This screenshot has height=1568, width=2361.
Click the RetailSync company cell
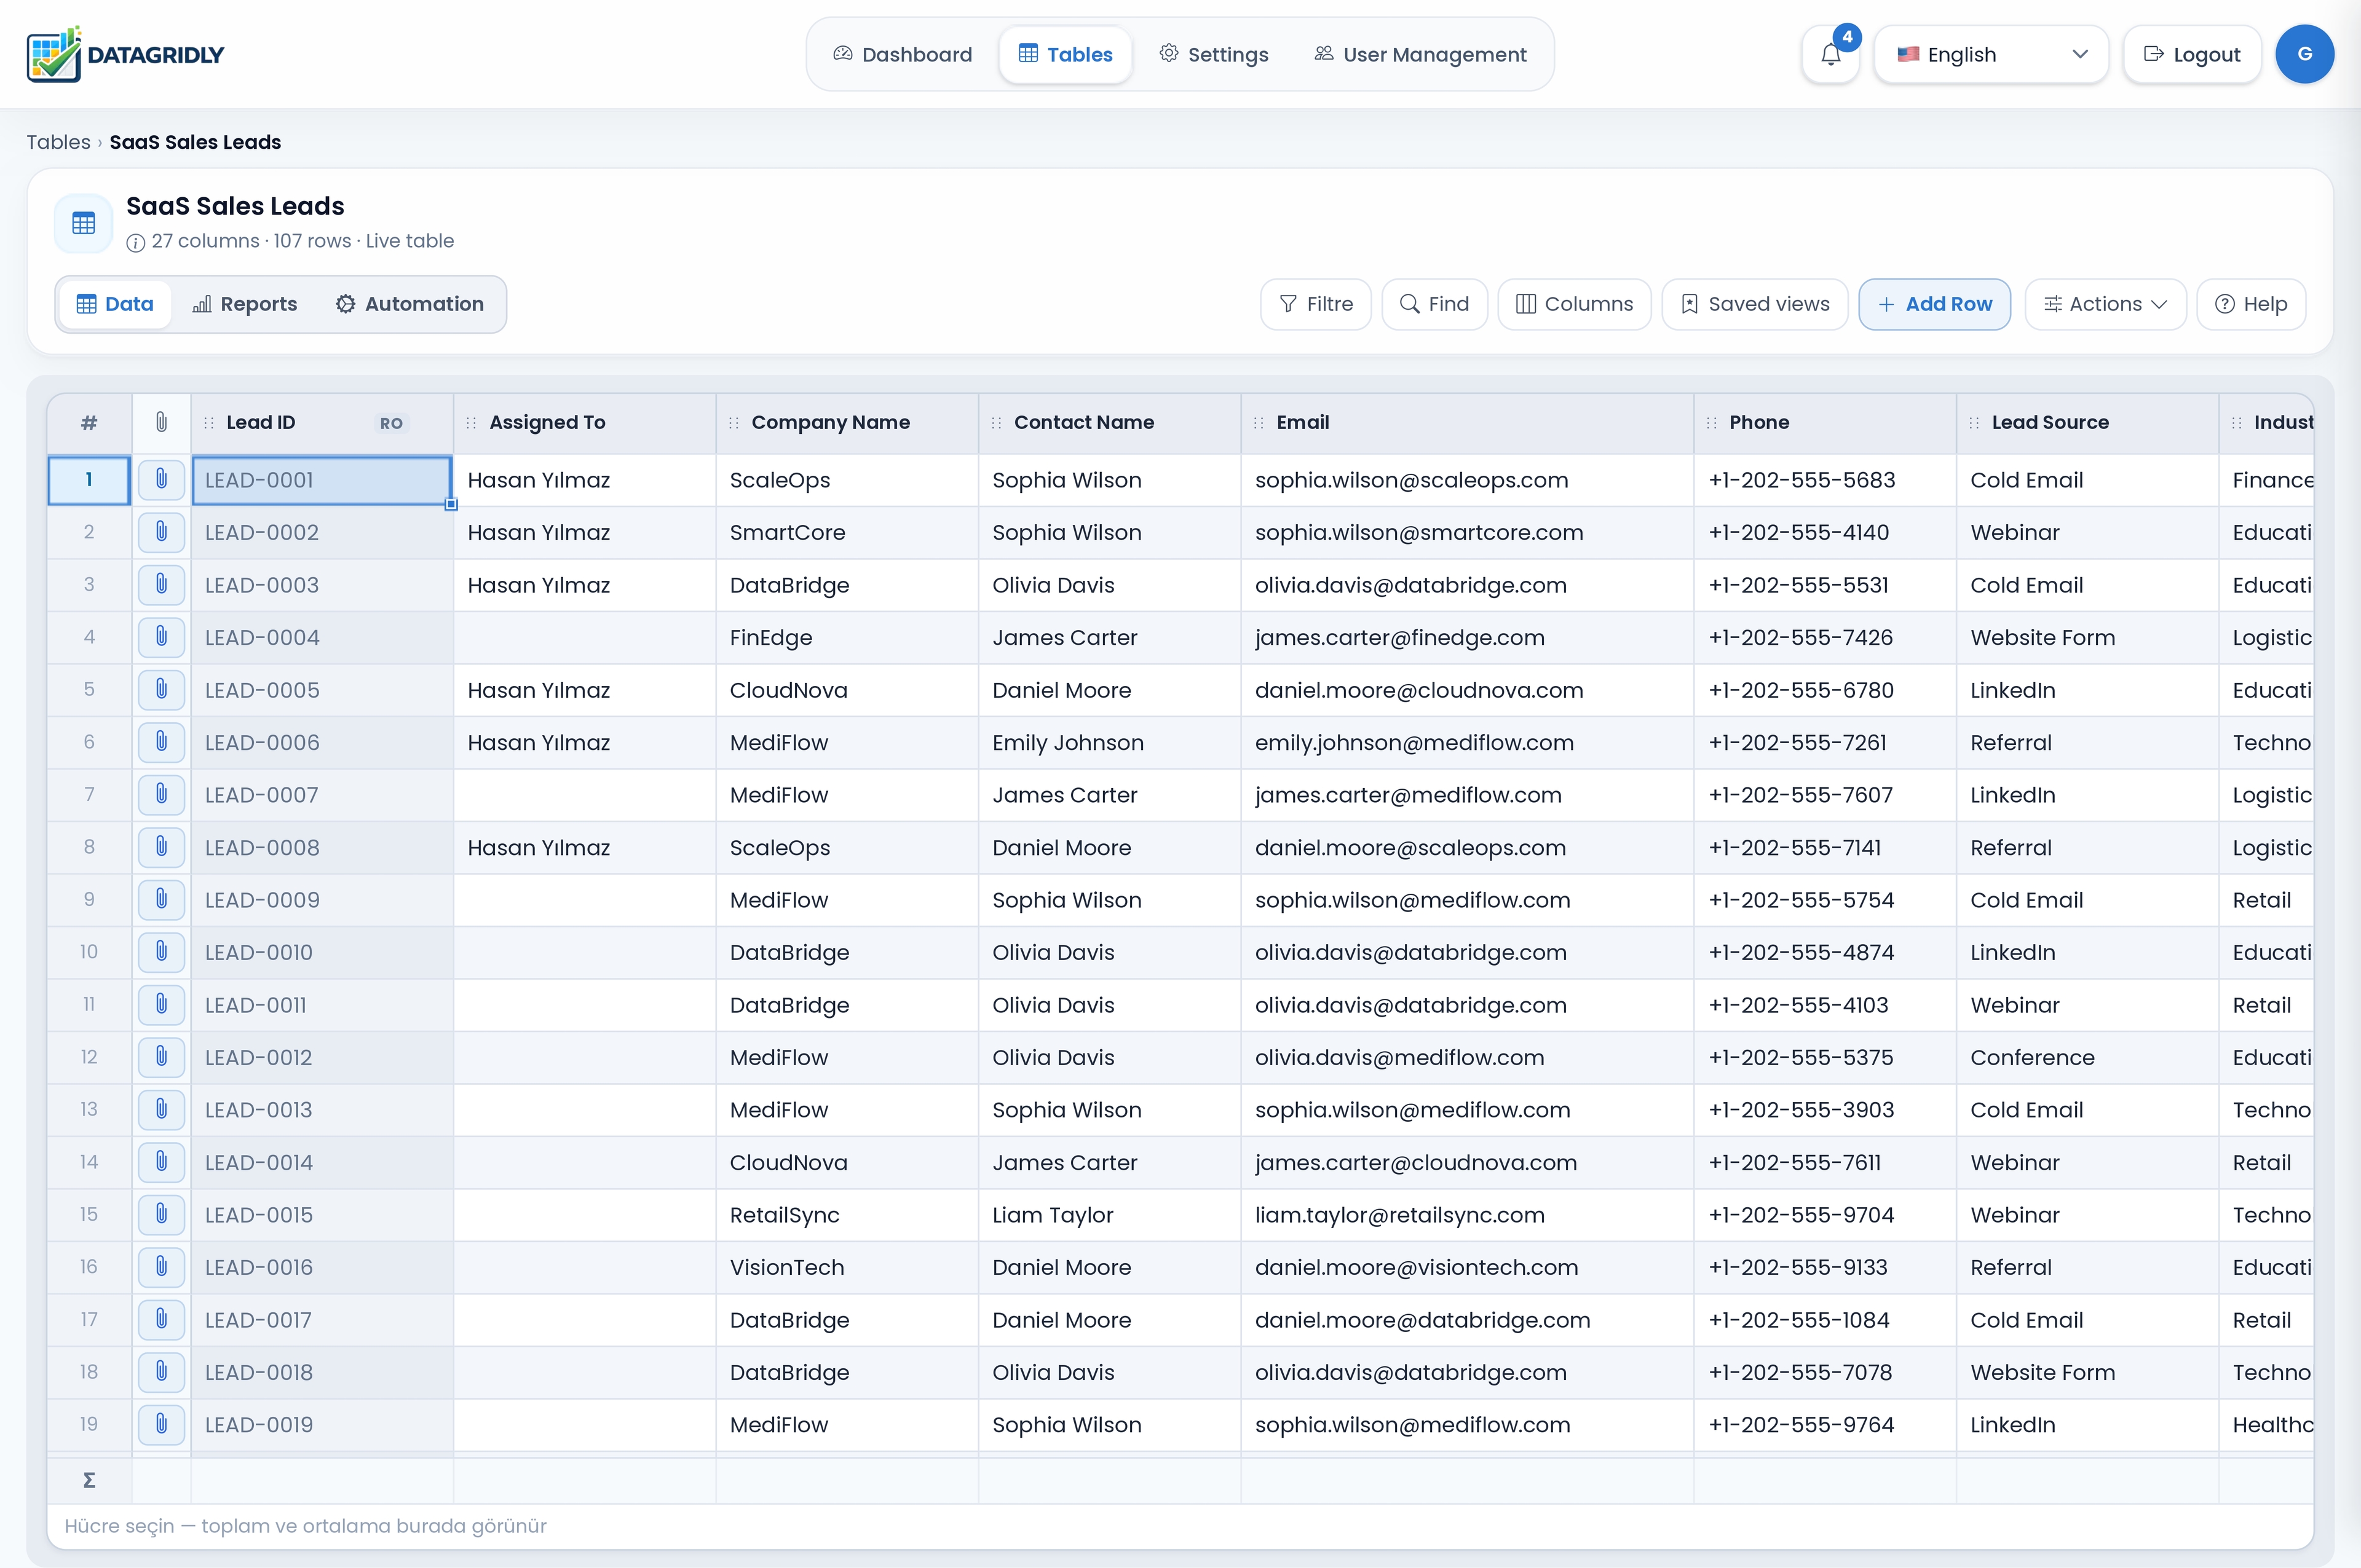(847, 1215)
